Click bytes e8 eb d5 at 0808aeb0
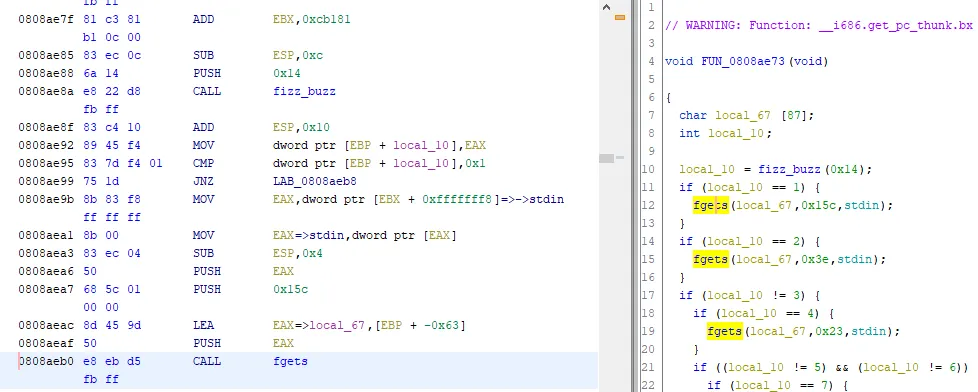 click(112, 361)
